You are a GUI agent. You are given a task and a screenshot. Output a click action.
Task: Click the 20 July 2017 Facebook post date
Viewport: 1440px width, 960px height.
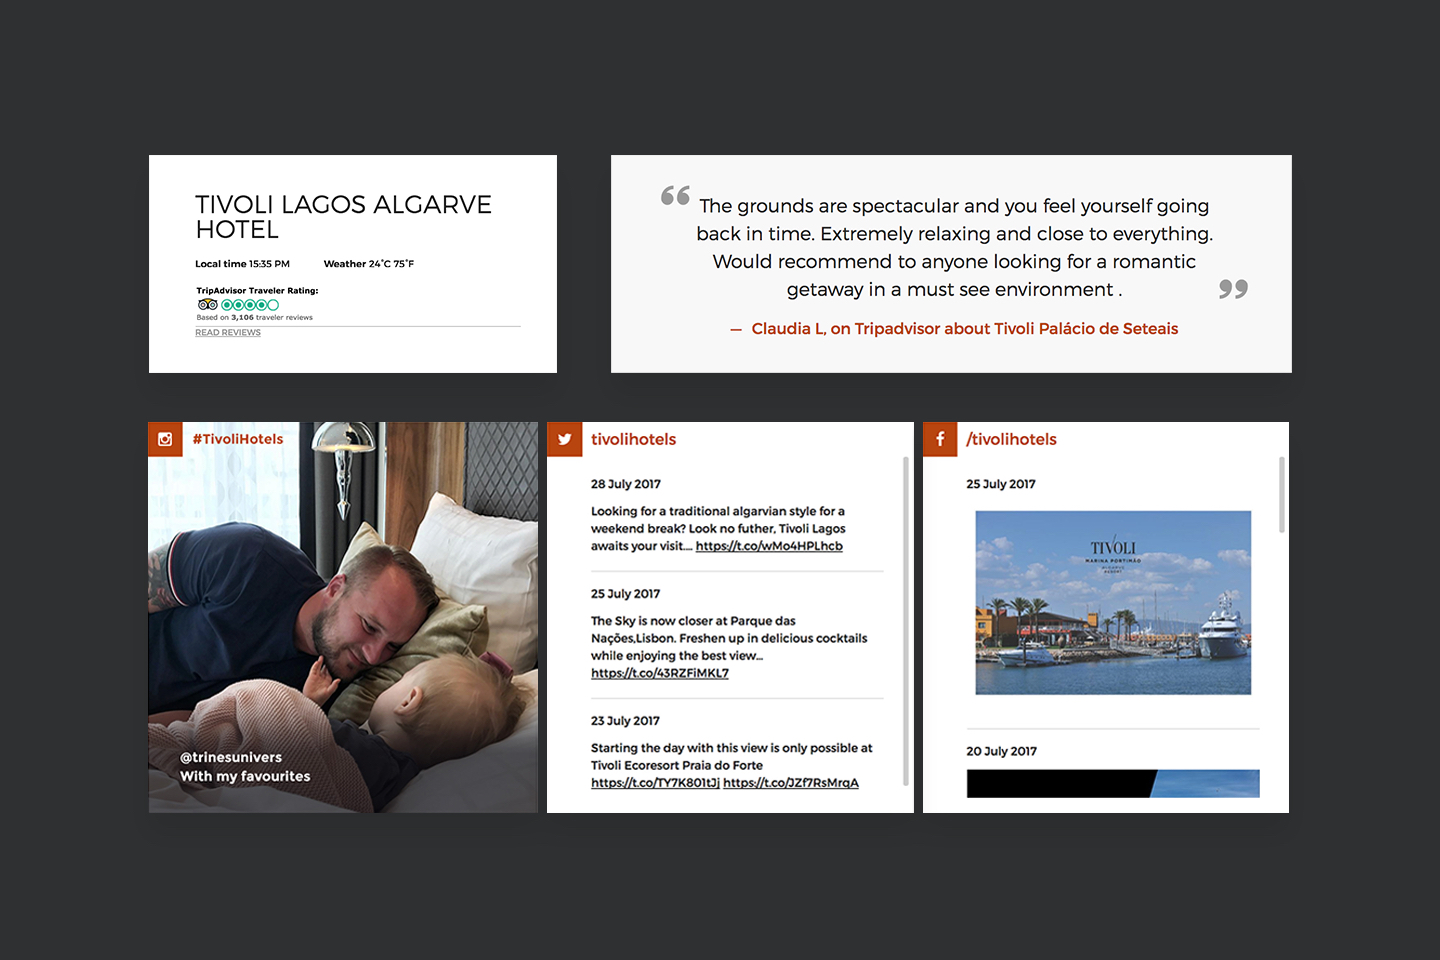tap(1001, 751)
